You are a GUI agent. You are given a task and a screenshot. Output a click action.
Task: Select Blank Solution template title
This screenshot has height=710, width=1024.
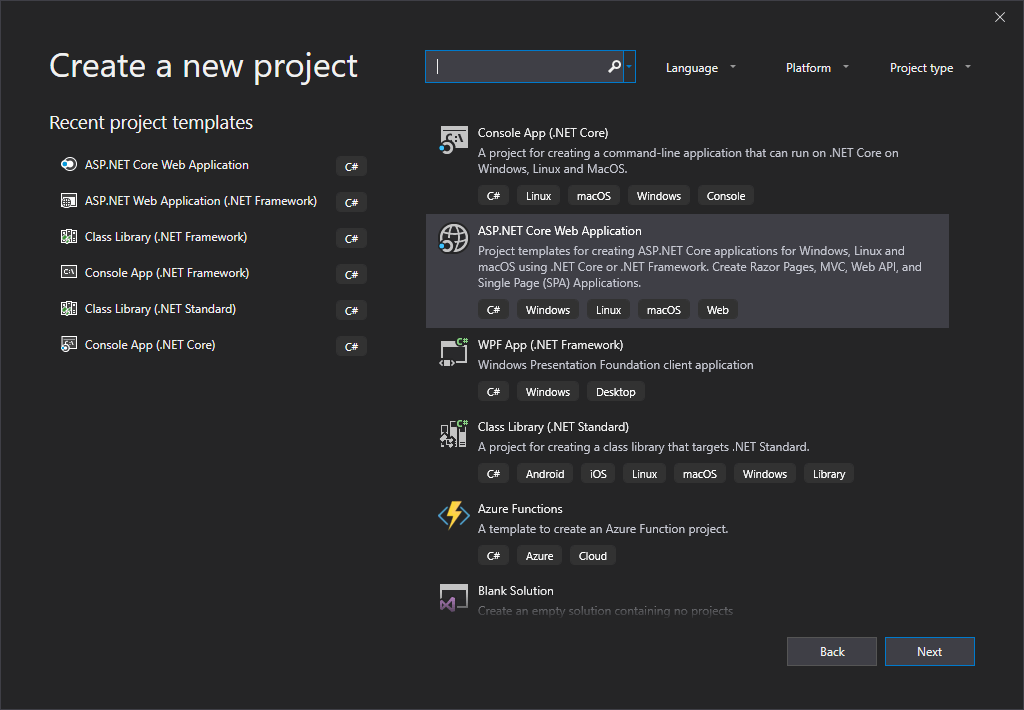pyautogui.click(x=515, y=590)
